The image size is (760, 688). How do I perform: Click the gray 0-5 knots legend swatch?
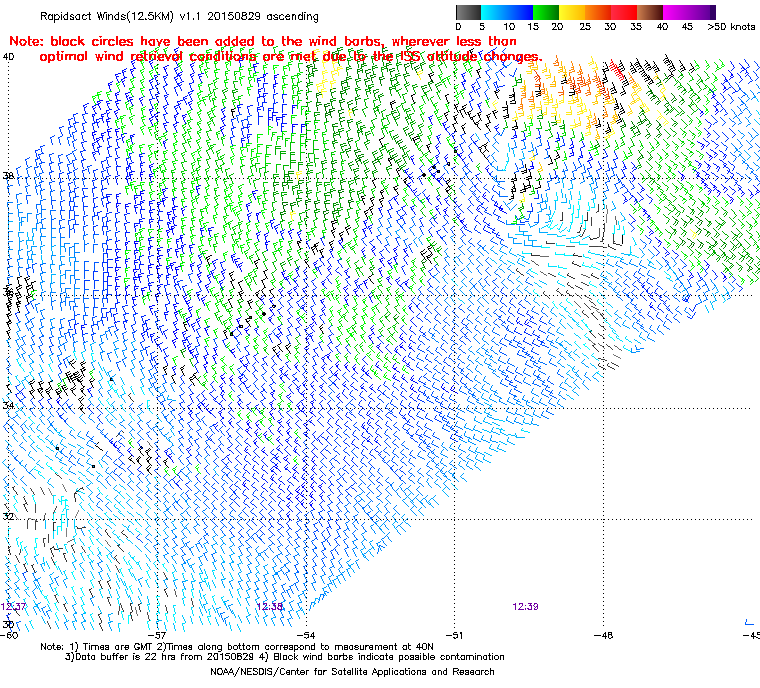pos(468,12)
